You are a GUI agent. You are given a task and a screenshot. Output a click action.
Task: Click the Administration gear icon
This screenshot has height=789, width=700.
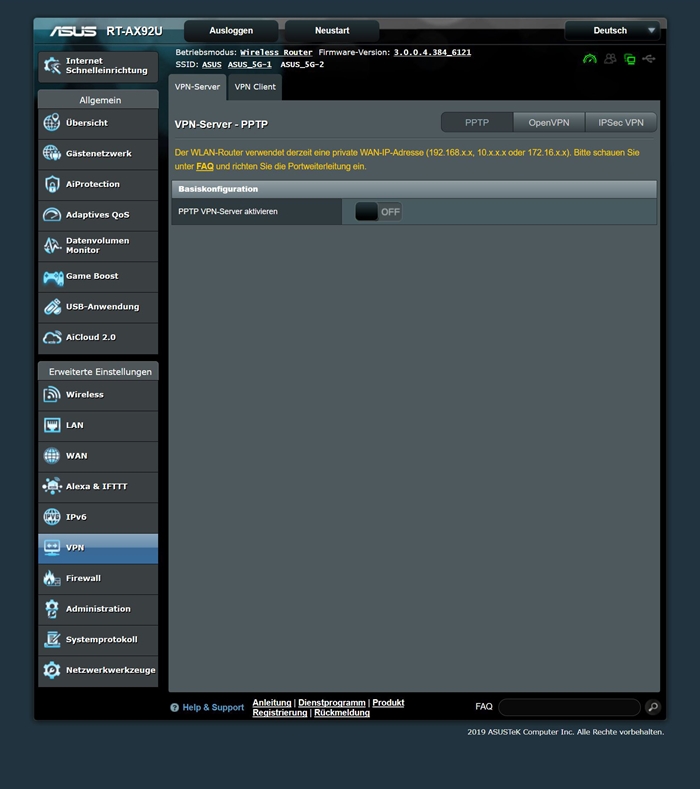click(52, 609)
